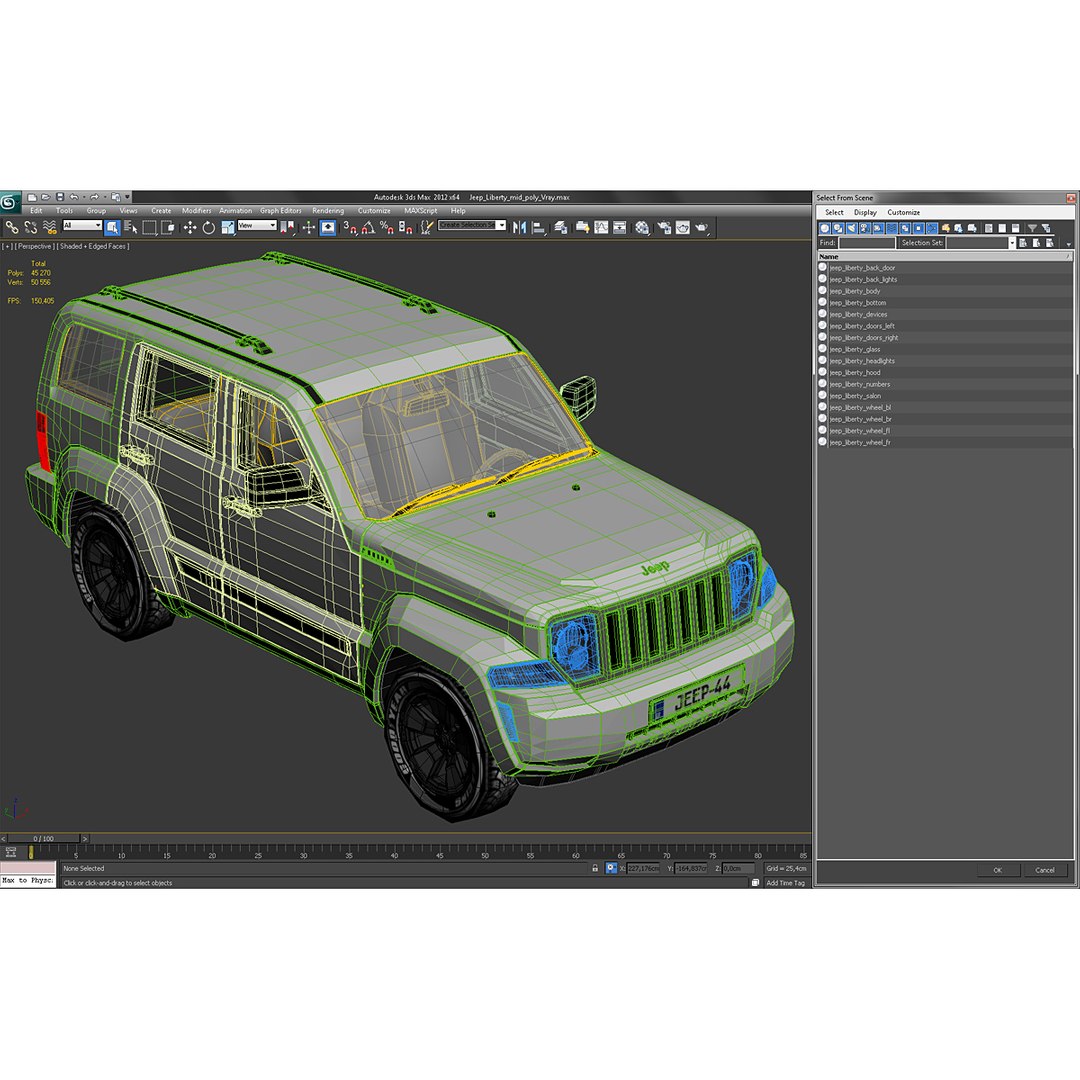This screenshot has height=1080, width=1080.
Task: Open the Render Setup icon
Action: 664,227
